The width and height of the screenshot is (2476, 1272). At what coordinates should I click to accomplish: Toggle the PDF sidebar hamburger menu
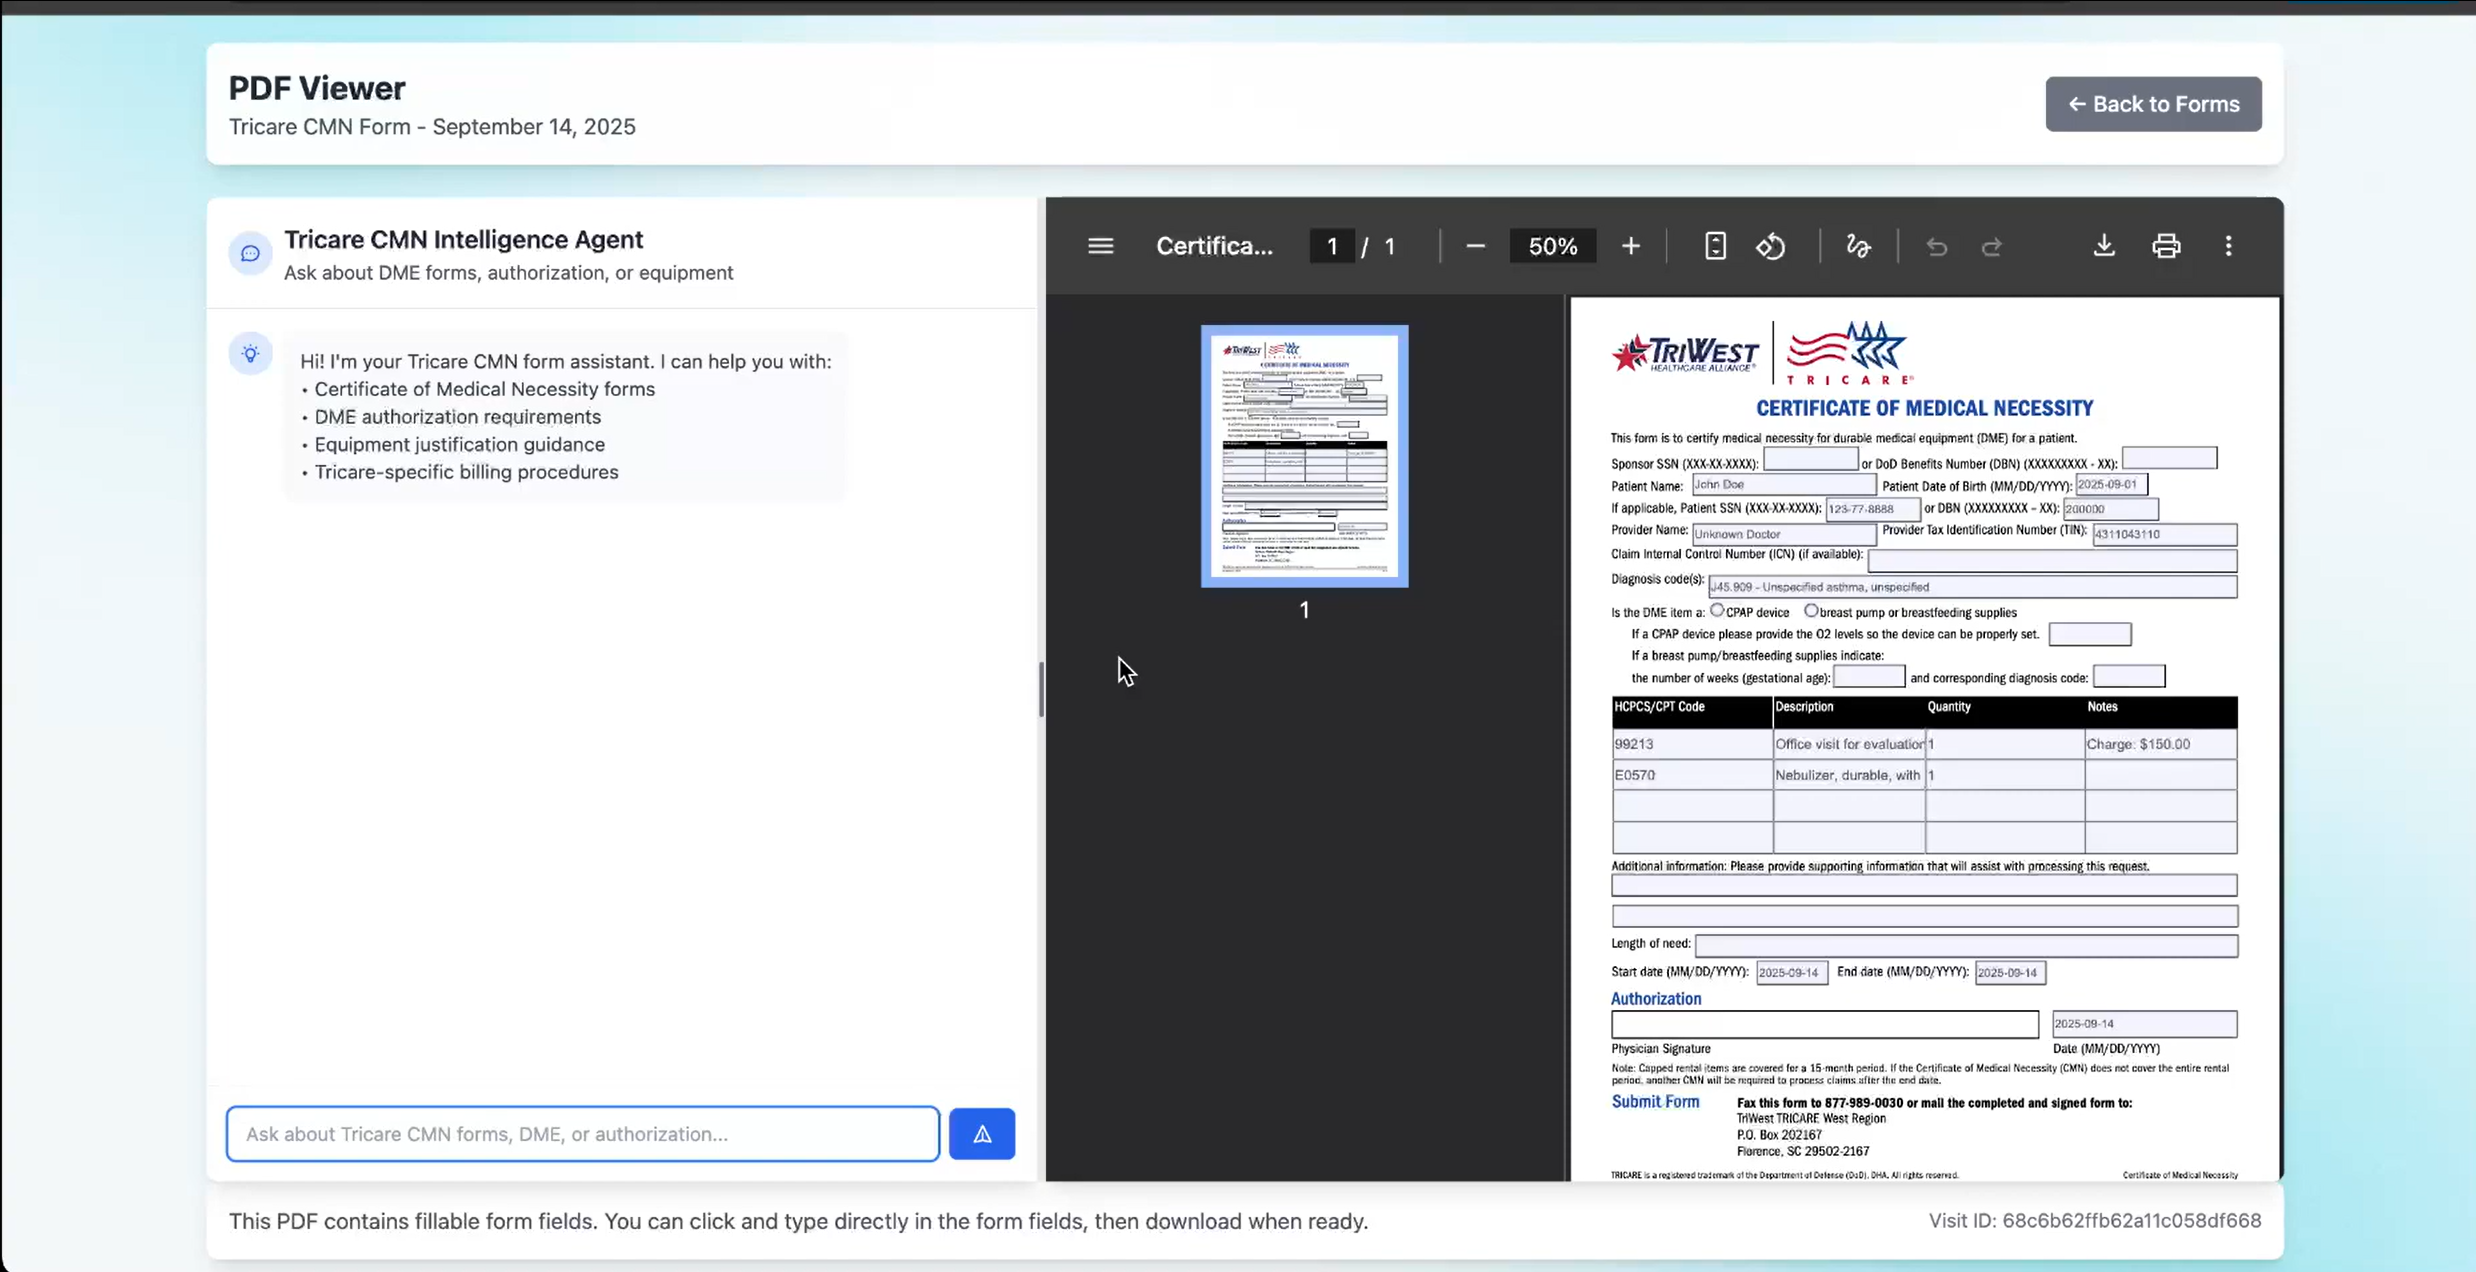(1100, 246)
